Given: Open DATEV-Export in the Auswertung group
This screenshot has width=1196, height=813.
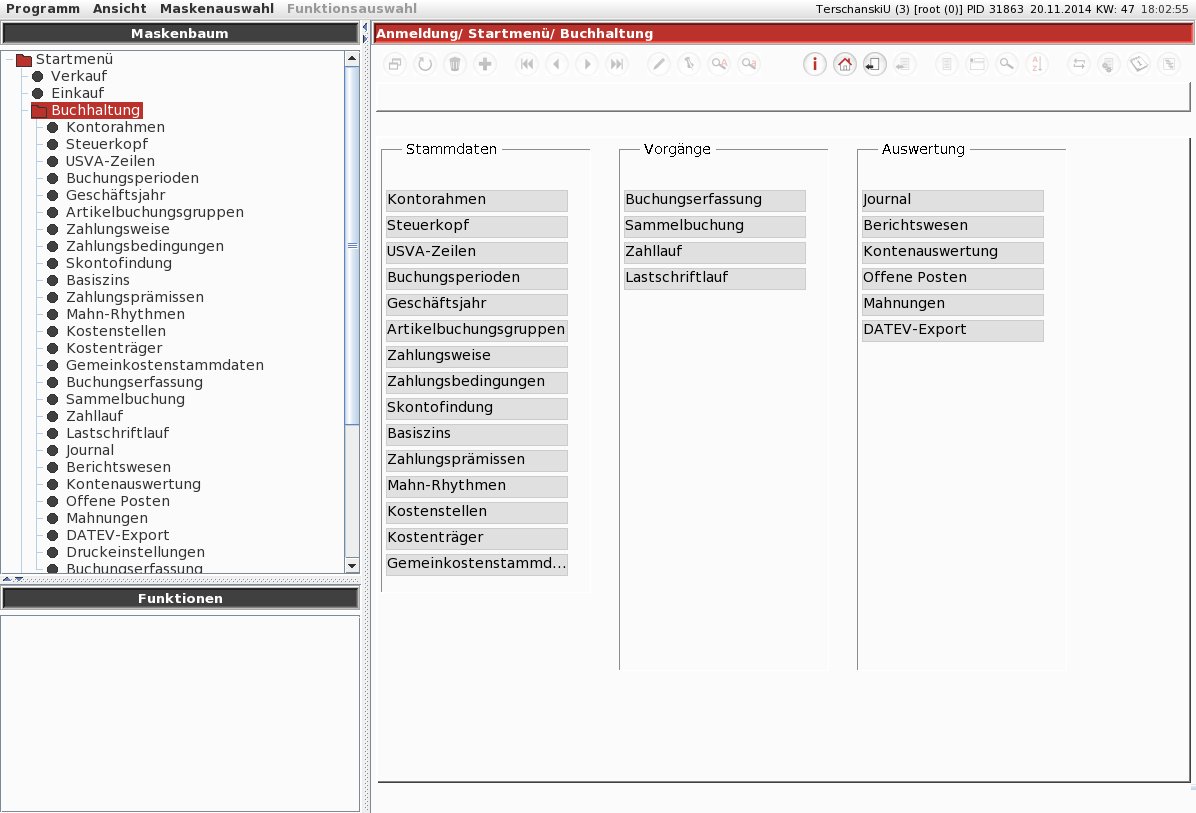Looking at the screenshot, I should (x=952, y=329).
